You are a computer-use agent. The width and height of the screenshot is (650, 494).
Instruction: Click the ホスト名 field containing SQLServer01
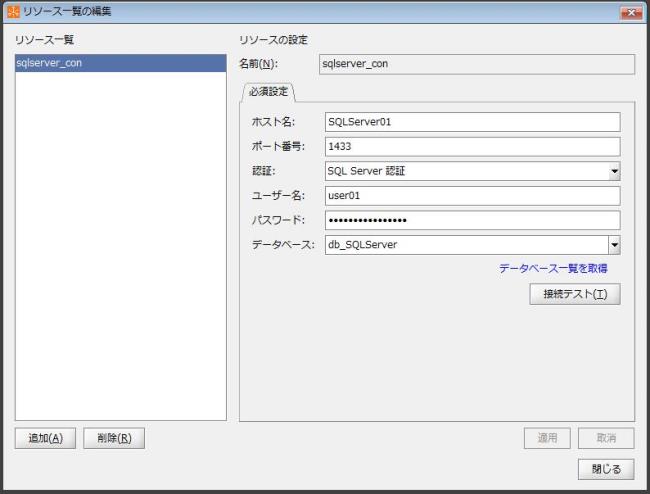(x=472, y=122)
